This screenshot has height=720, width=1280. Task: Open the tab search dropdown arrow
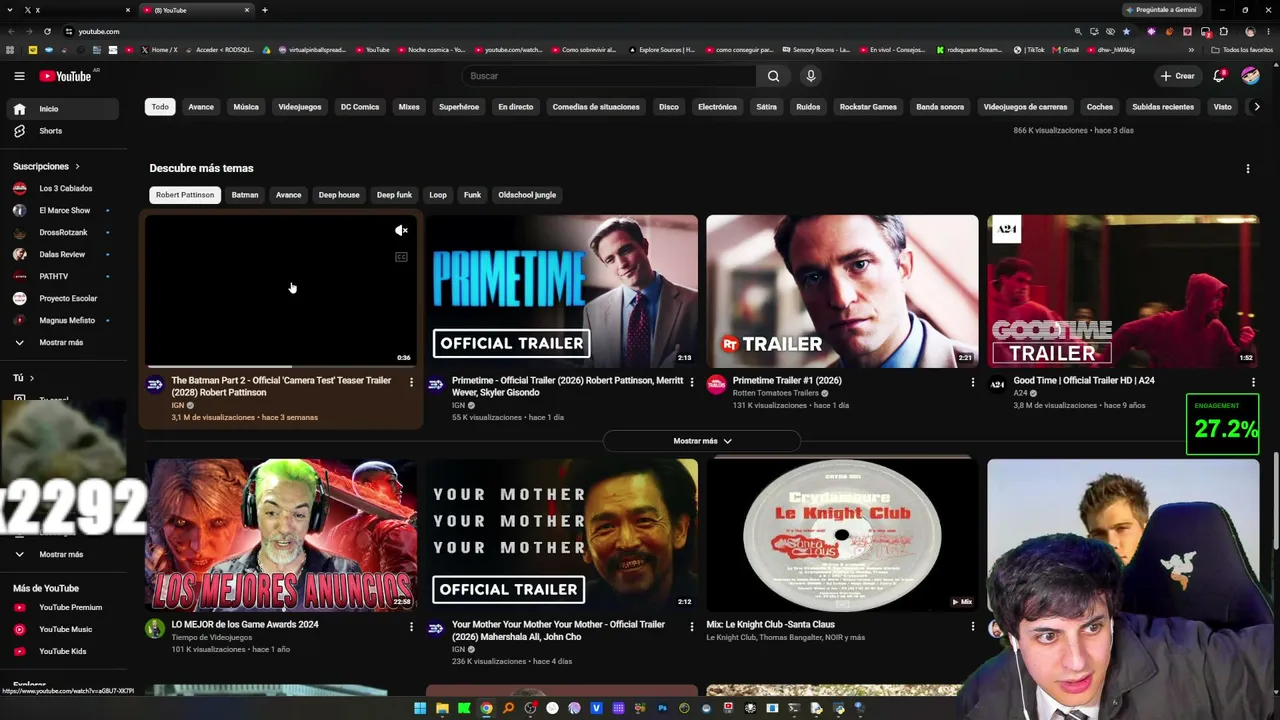(10, 10)
